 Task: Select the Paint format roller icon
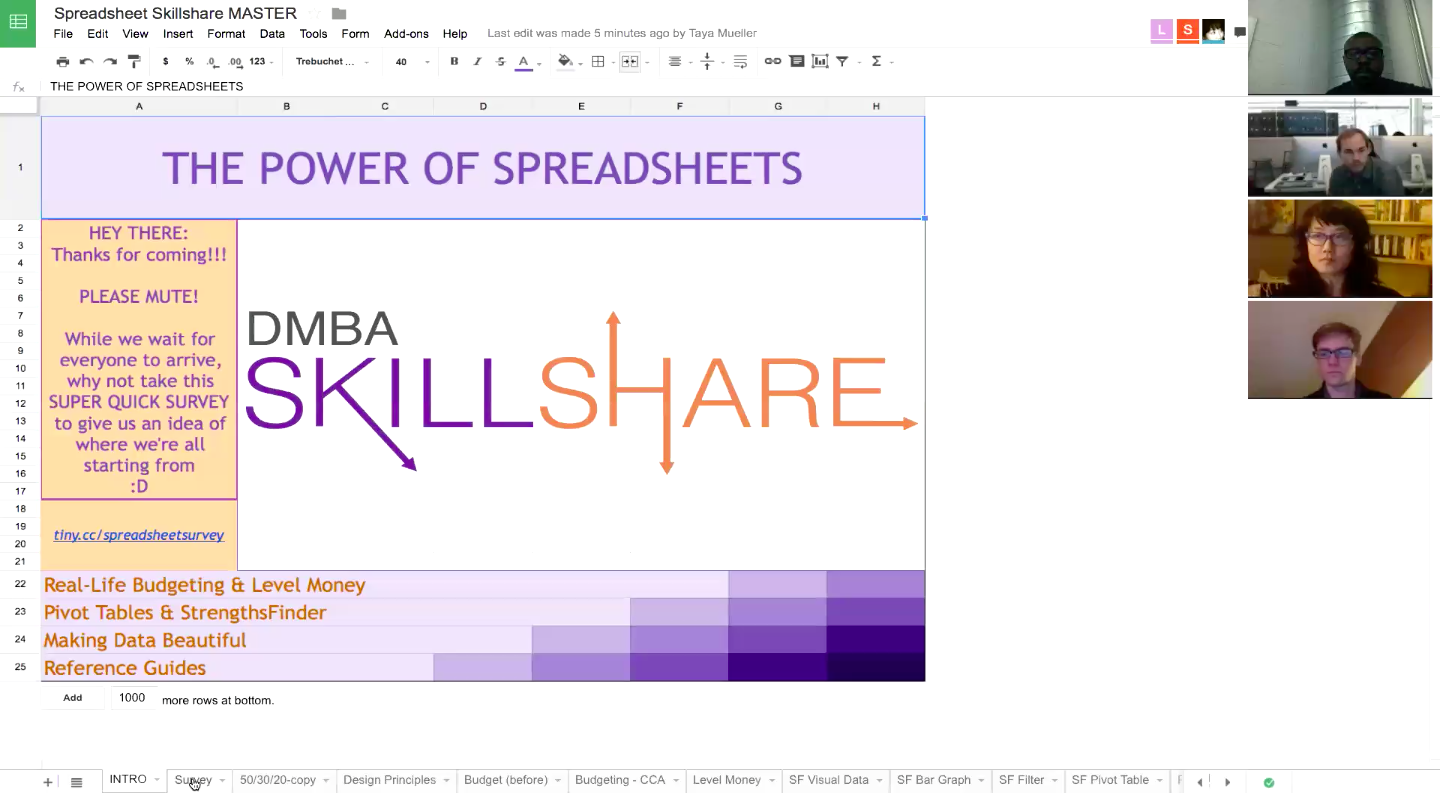pyautogui.click(x=134, y=62)
